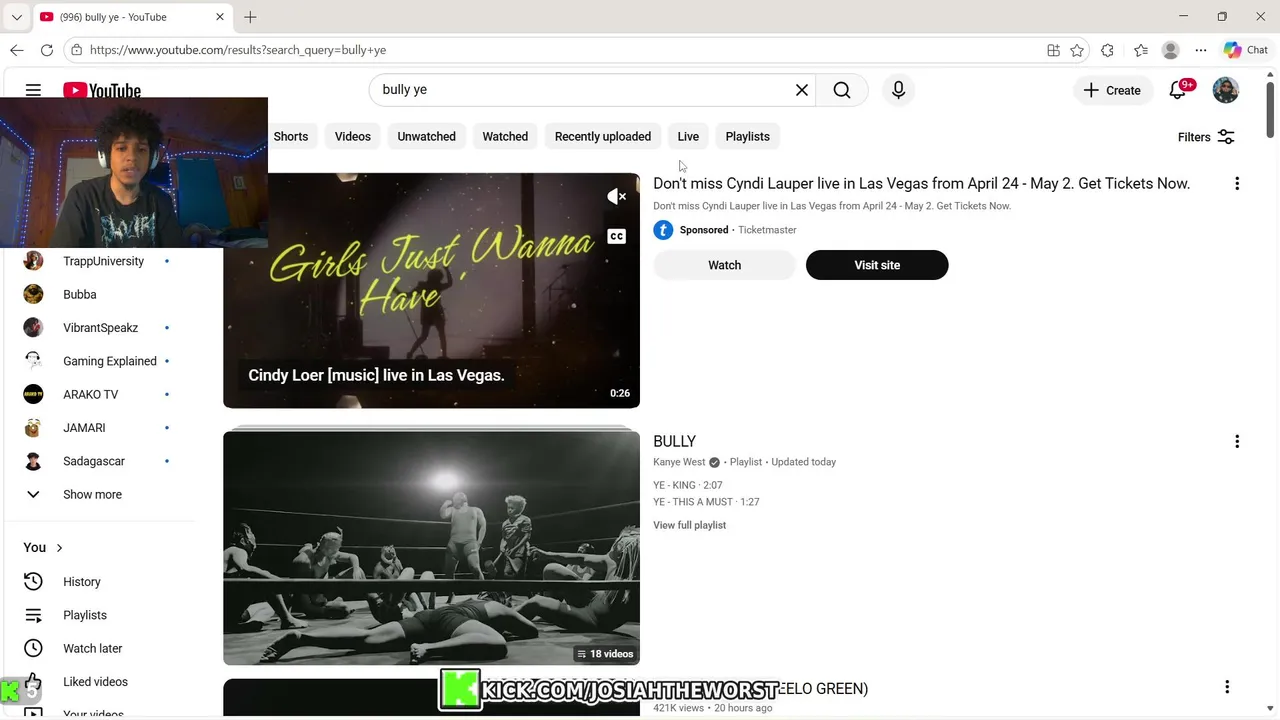Select the Watched filter chip
Screen dimensions: 1280x720
click(x=505, y=137)
